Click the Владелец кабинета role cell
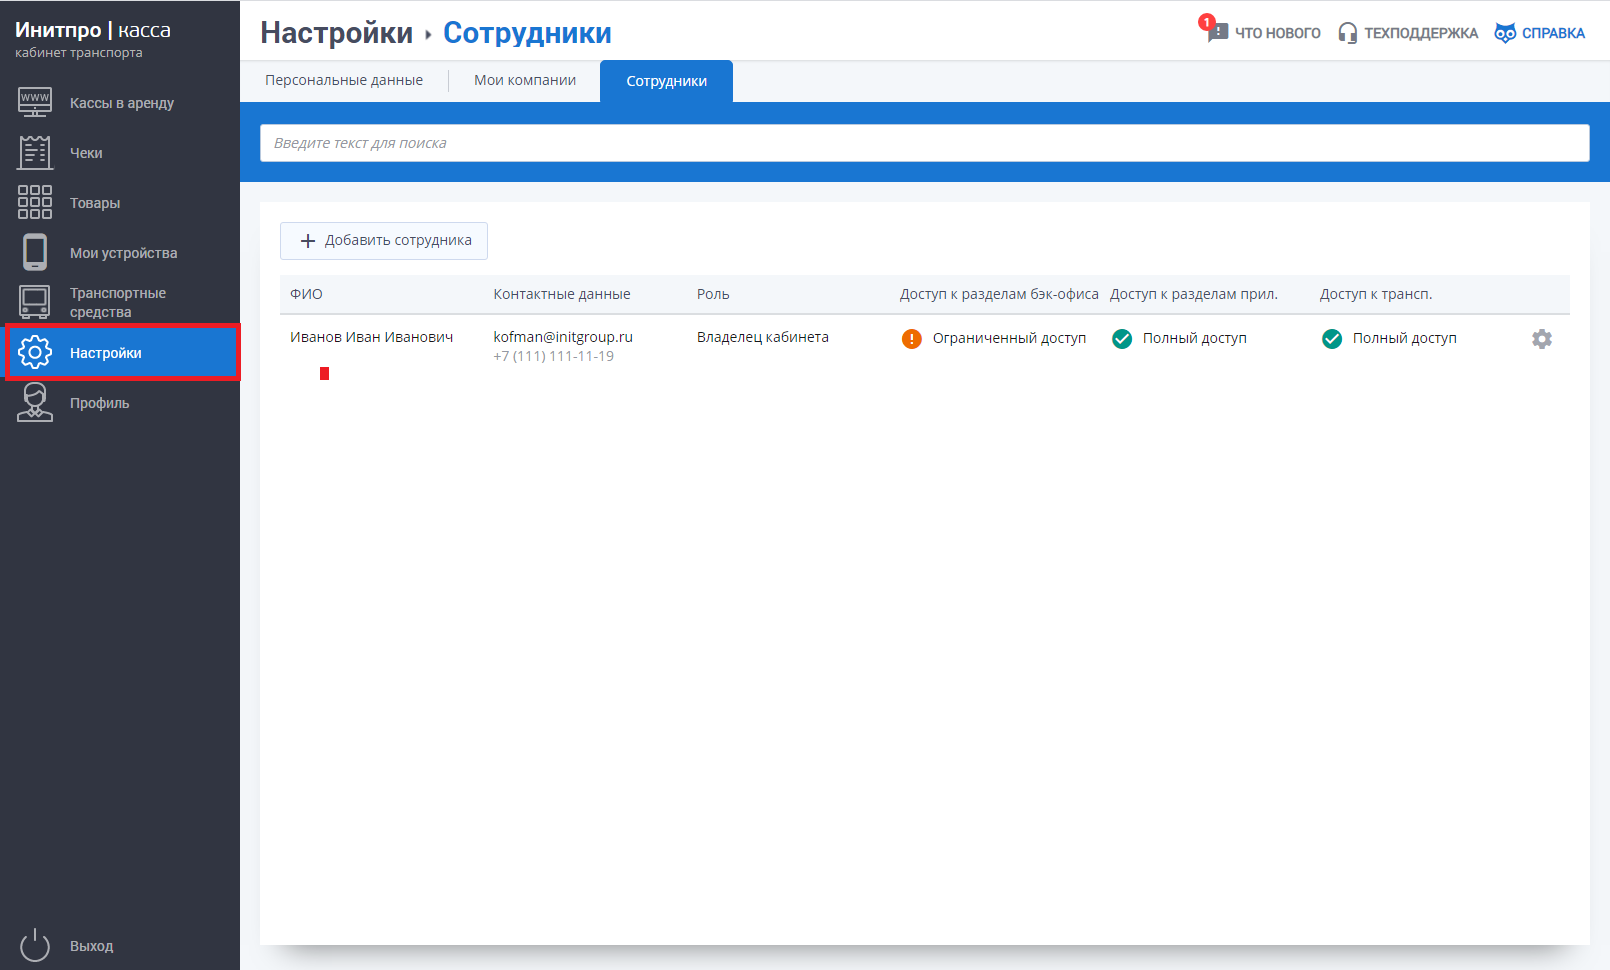1610x970 pixels. point(763,337)
